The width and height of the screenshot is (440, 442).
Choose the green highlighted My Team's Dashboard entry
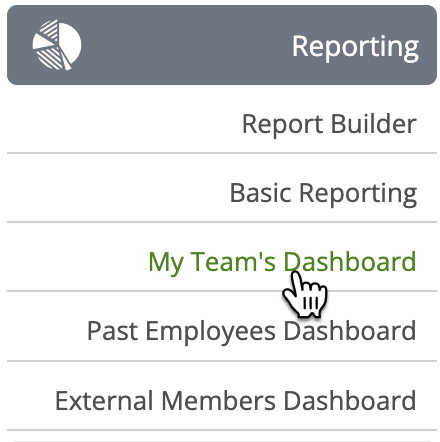point(282,263)
